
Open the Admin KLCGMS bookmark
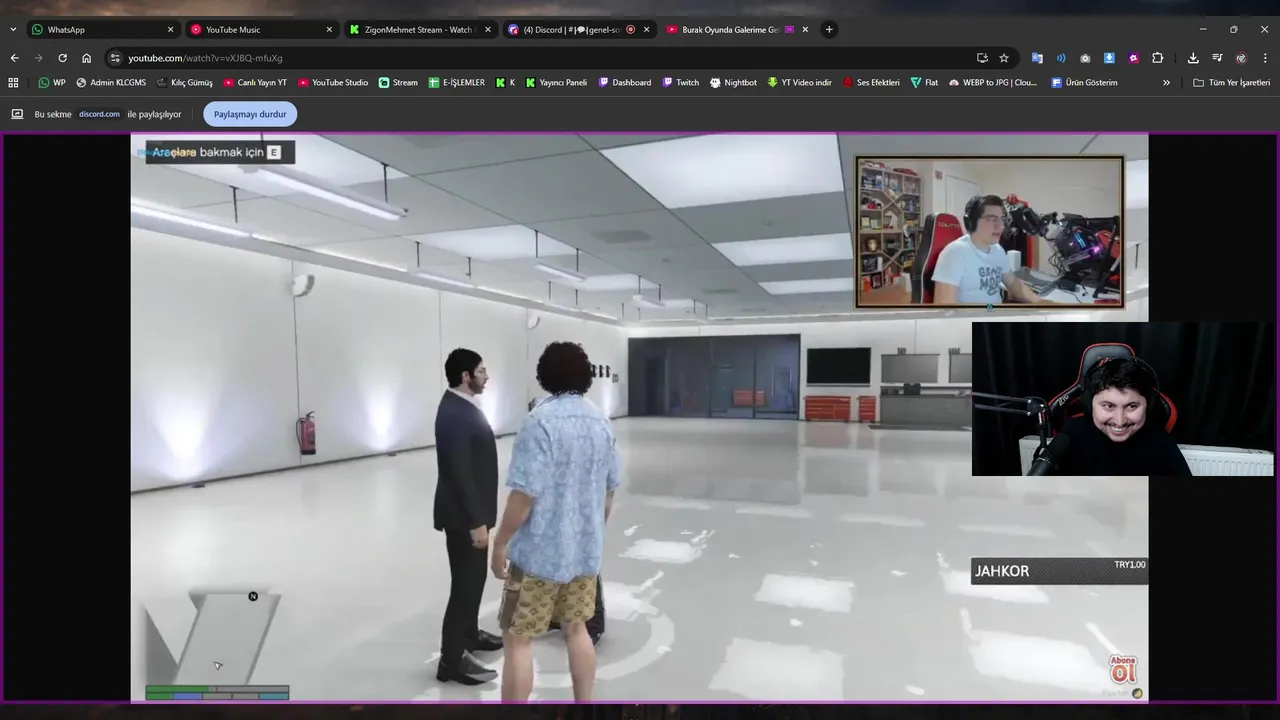110,83
